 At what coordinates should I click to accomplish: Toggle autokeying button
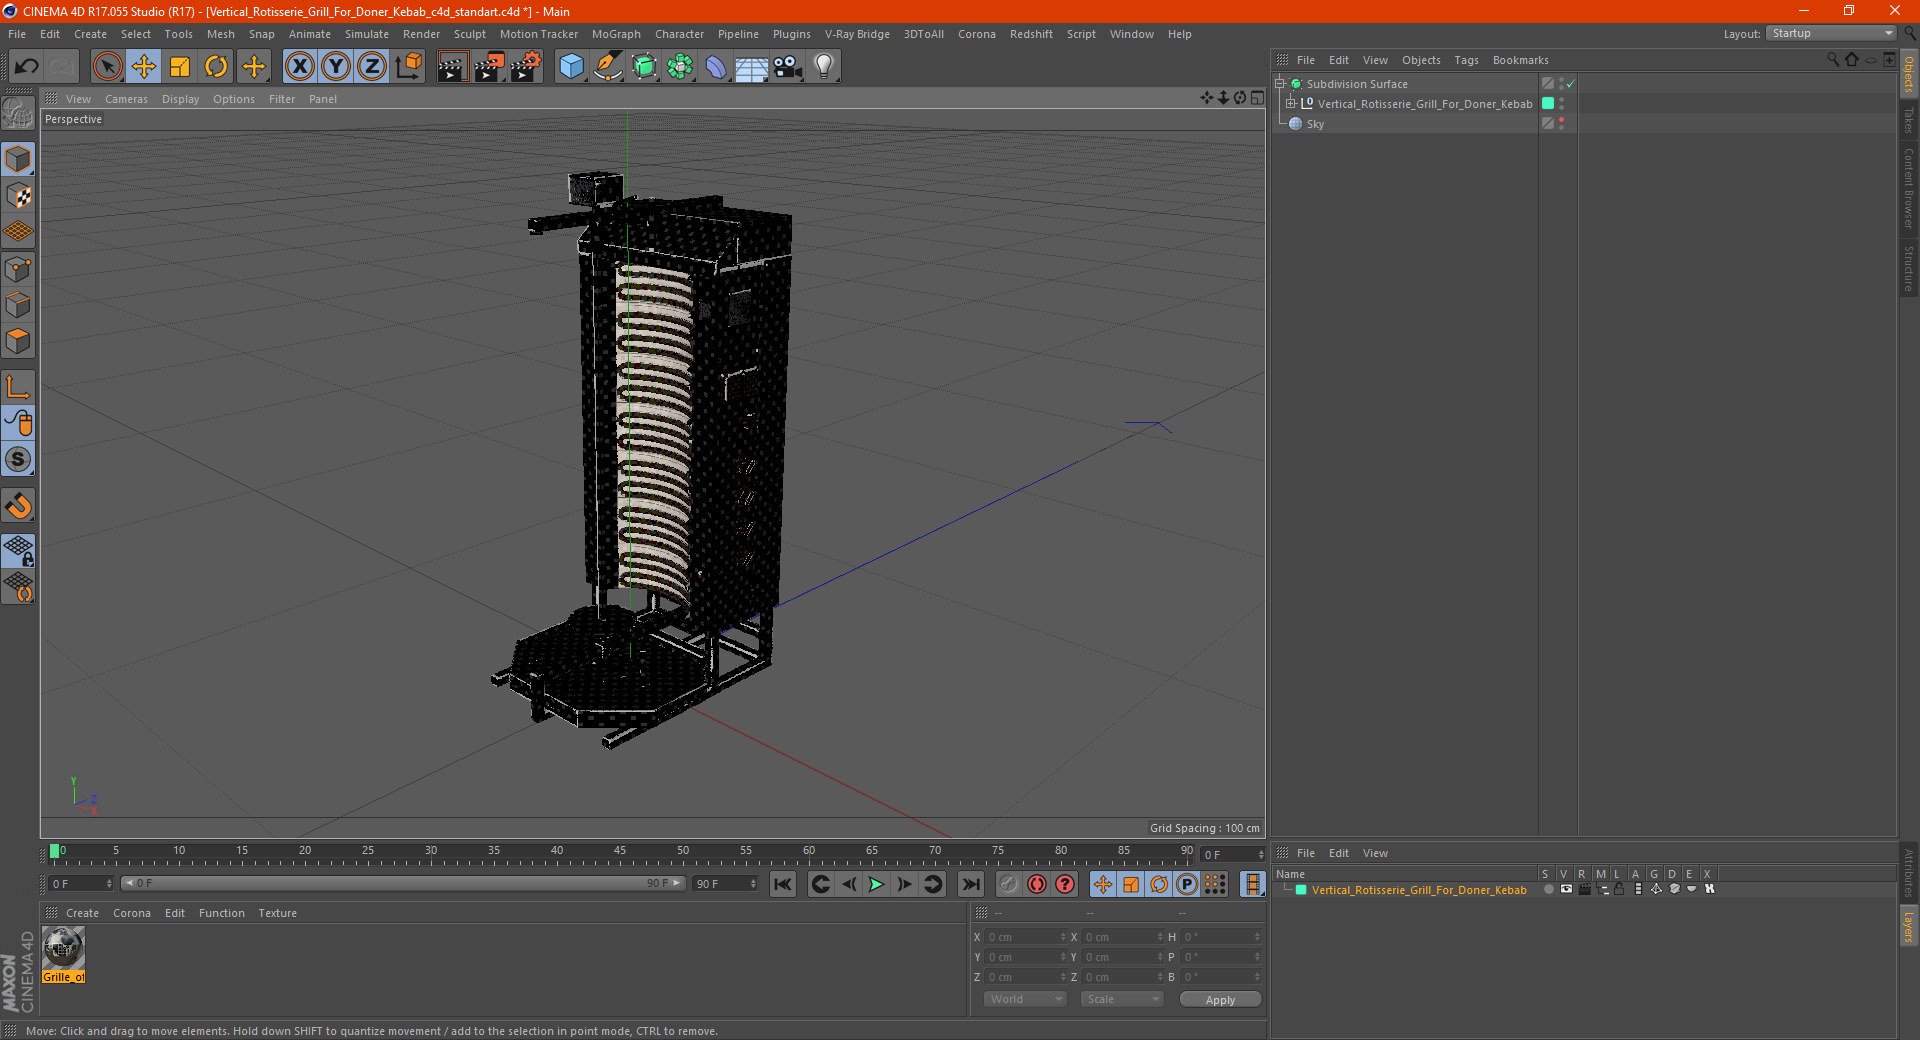1037,884
